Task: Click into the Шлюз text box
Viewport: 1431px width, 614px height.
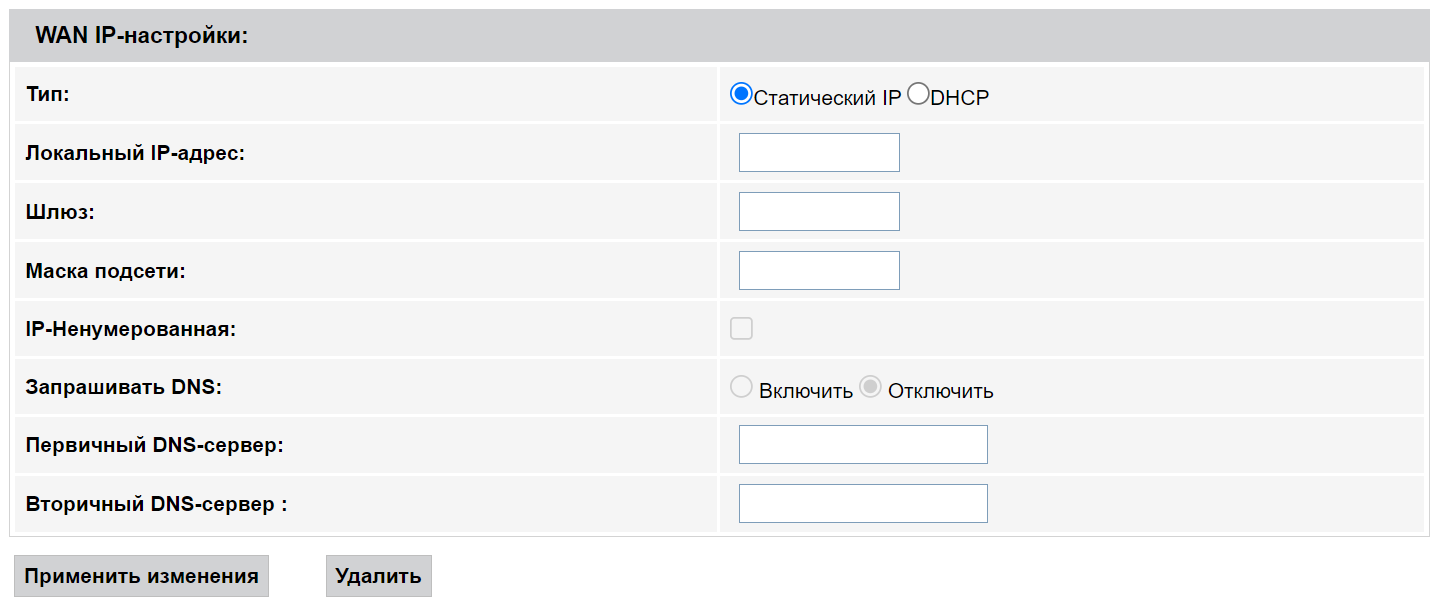Action: [819, 212]
